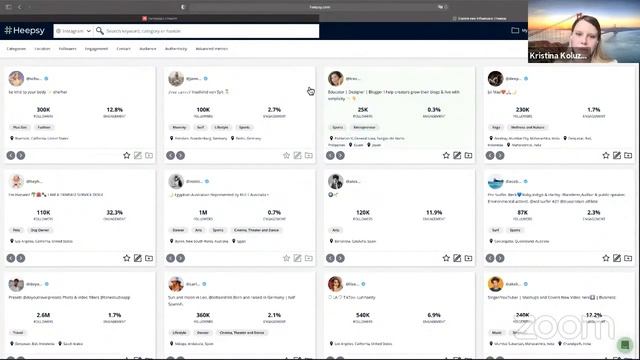Click Kristina's Zoom video thumbnail
640x360 pixels.
(x=584, y=31)
